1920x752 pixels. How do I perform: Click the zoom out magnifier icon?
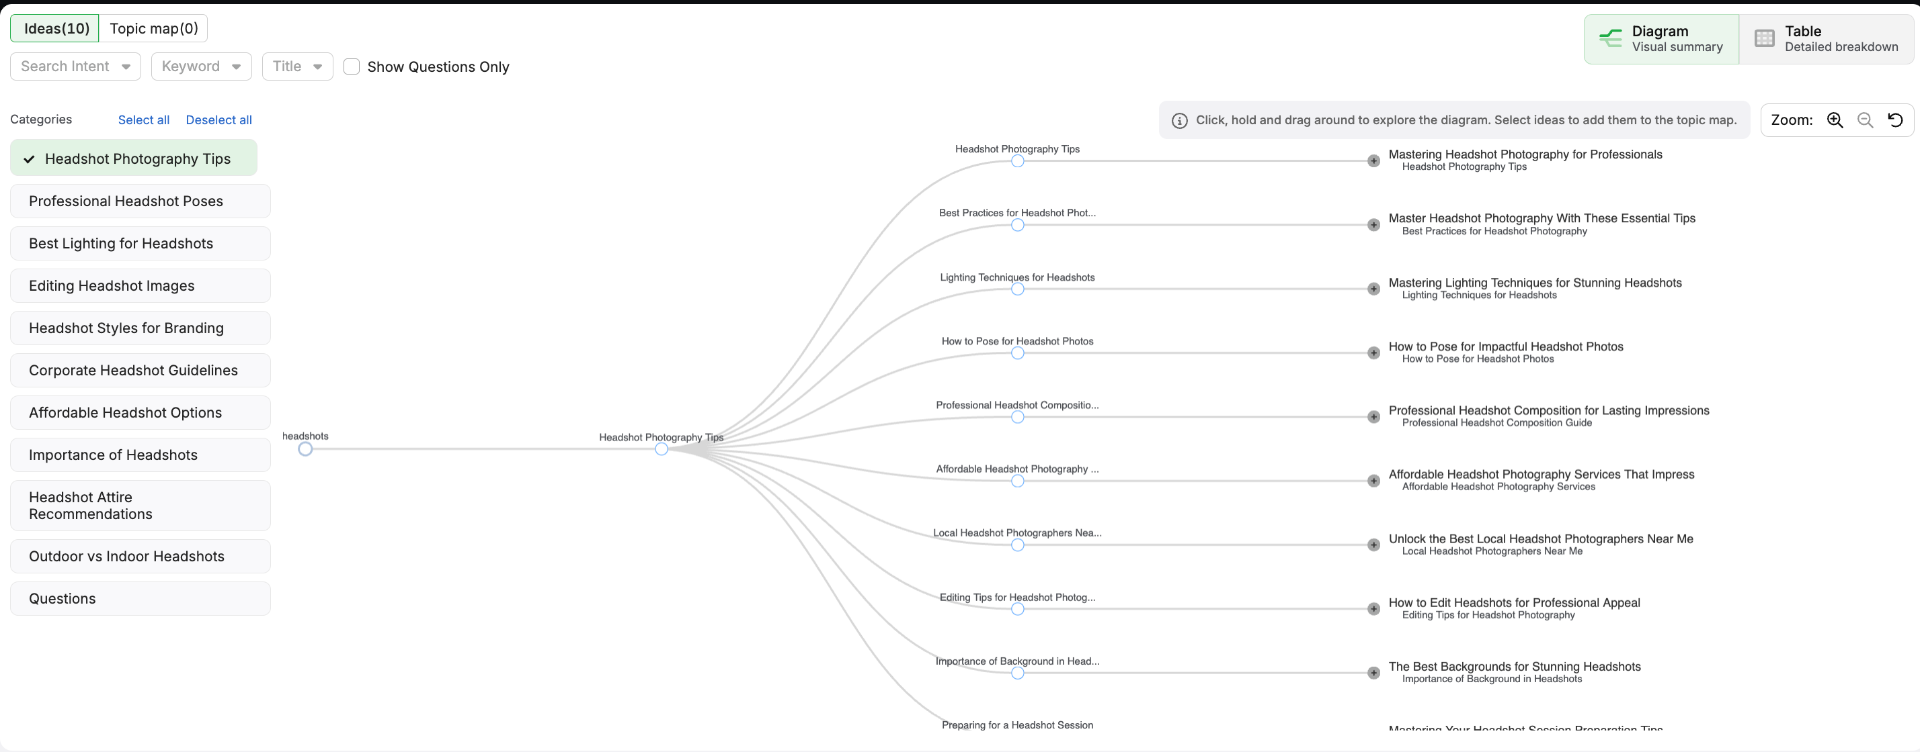1865,120
